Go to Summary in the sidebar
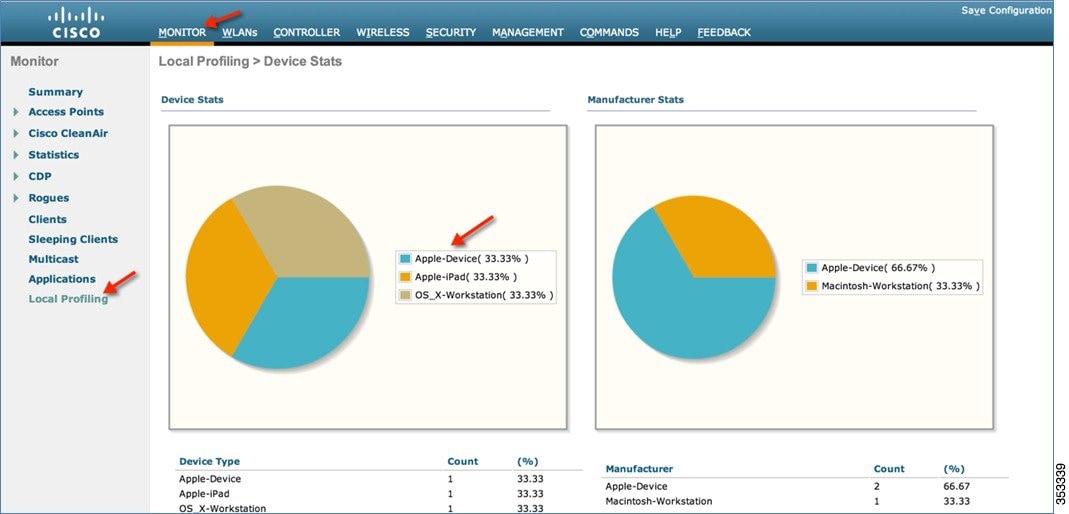This screenshot has width=1069, height=514. coord(55,92)
